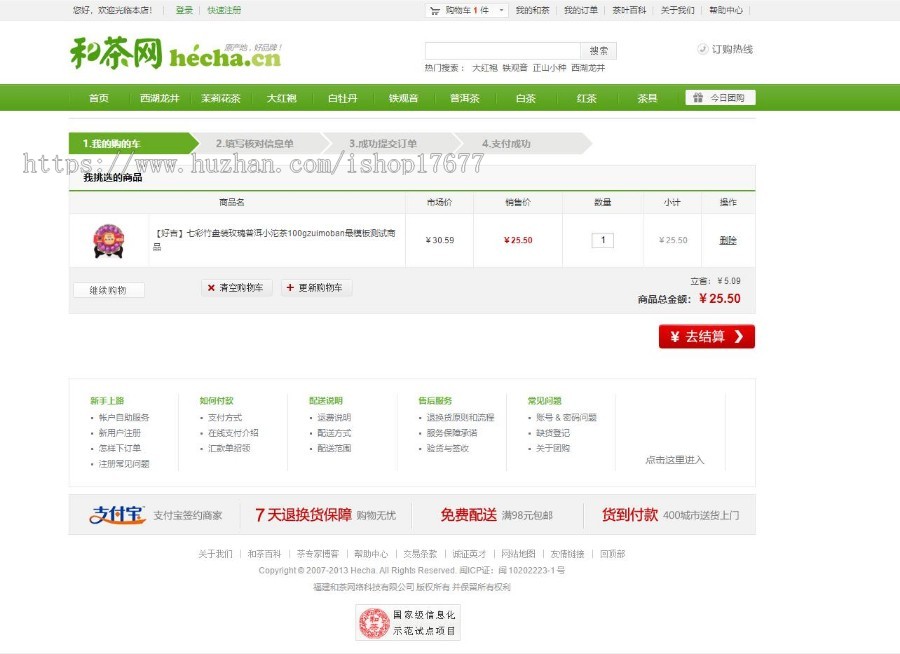Open 缺货登记 link
900x654 pixels.
coord(553,433)
